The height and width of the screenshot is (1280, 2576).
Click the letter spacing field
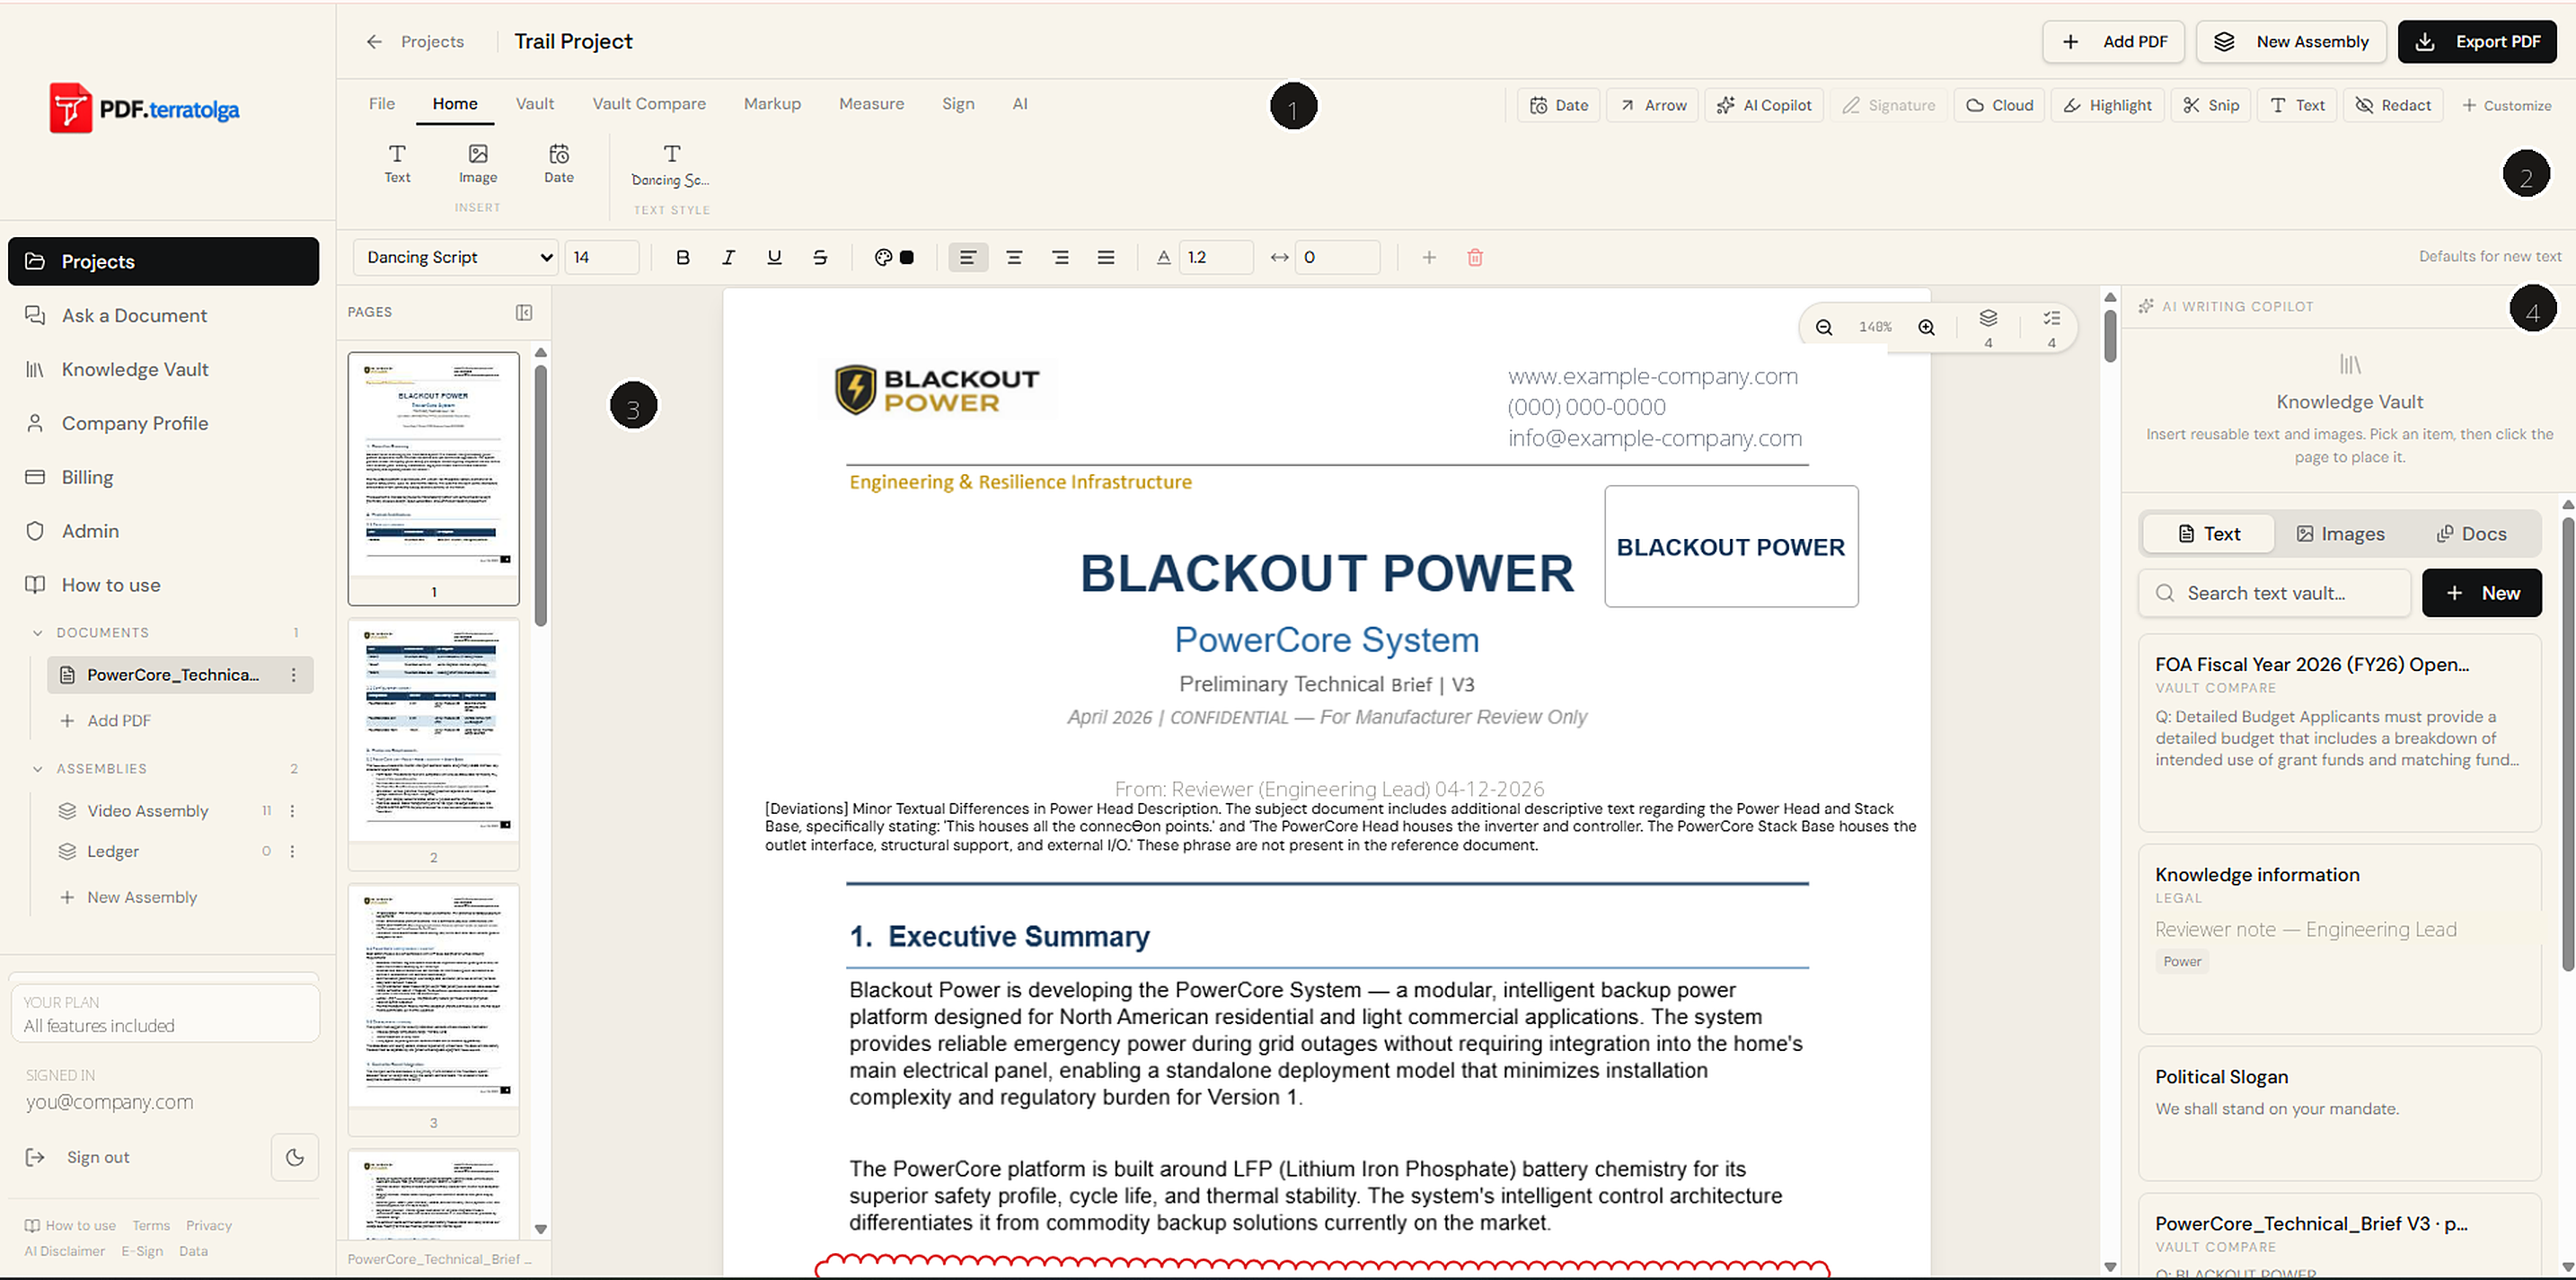tap(1337, 257)
